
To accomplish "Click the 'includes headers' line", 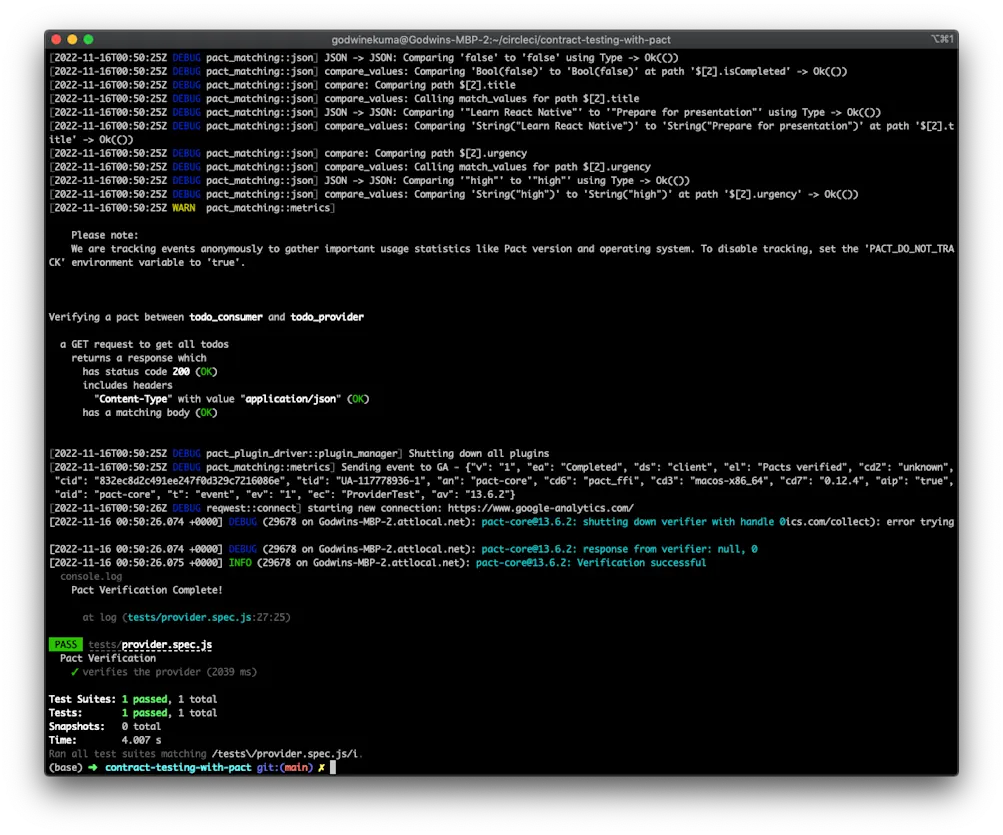I will click(x=127, y=385).
